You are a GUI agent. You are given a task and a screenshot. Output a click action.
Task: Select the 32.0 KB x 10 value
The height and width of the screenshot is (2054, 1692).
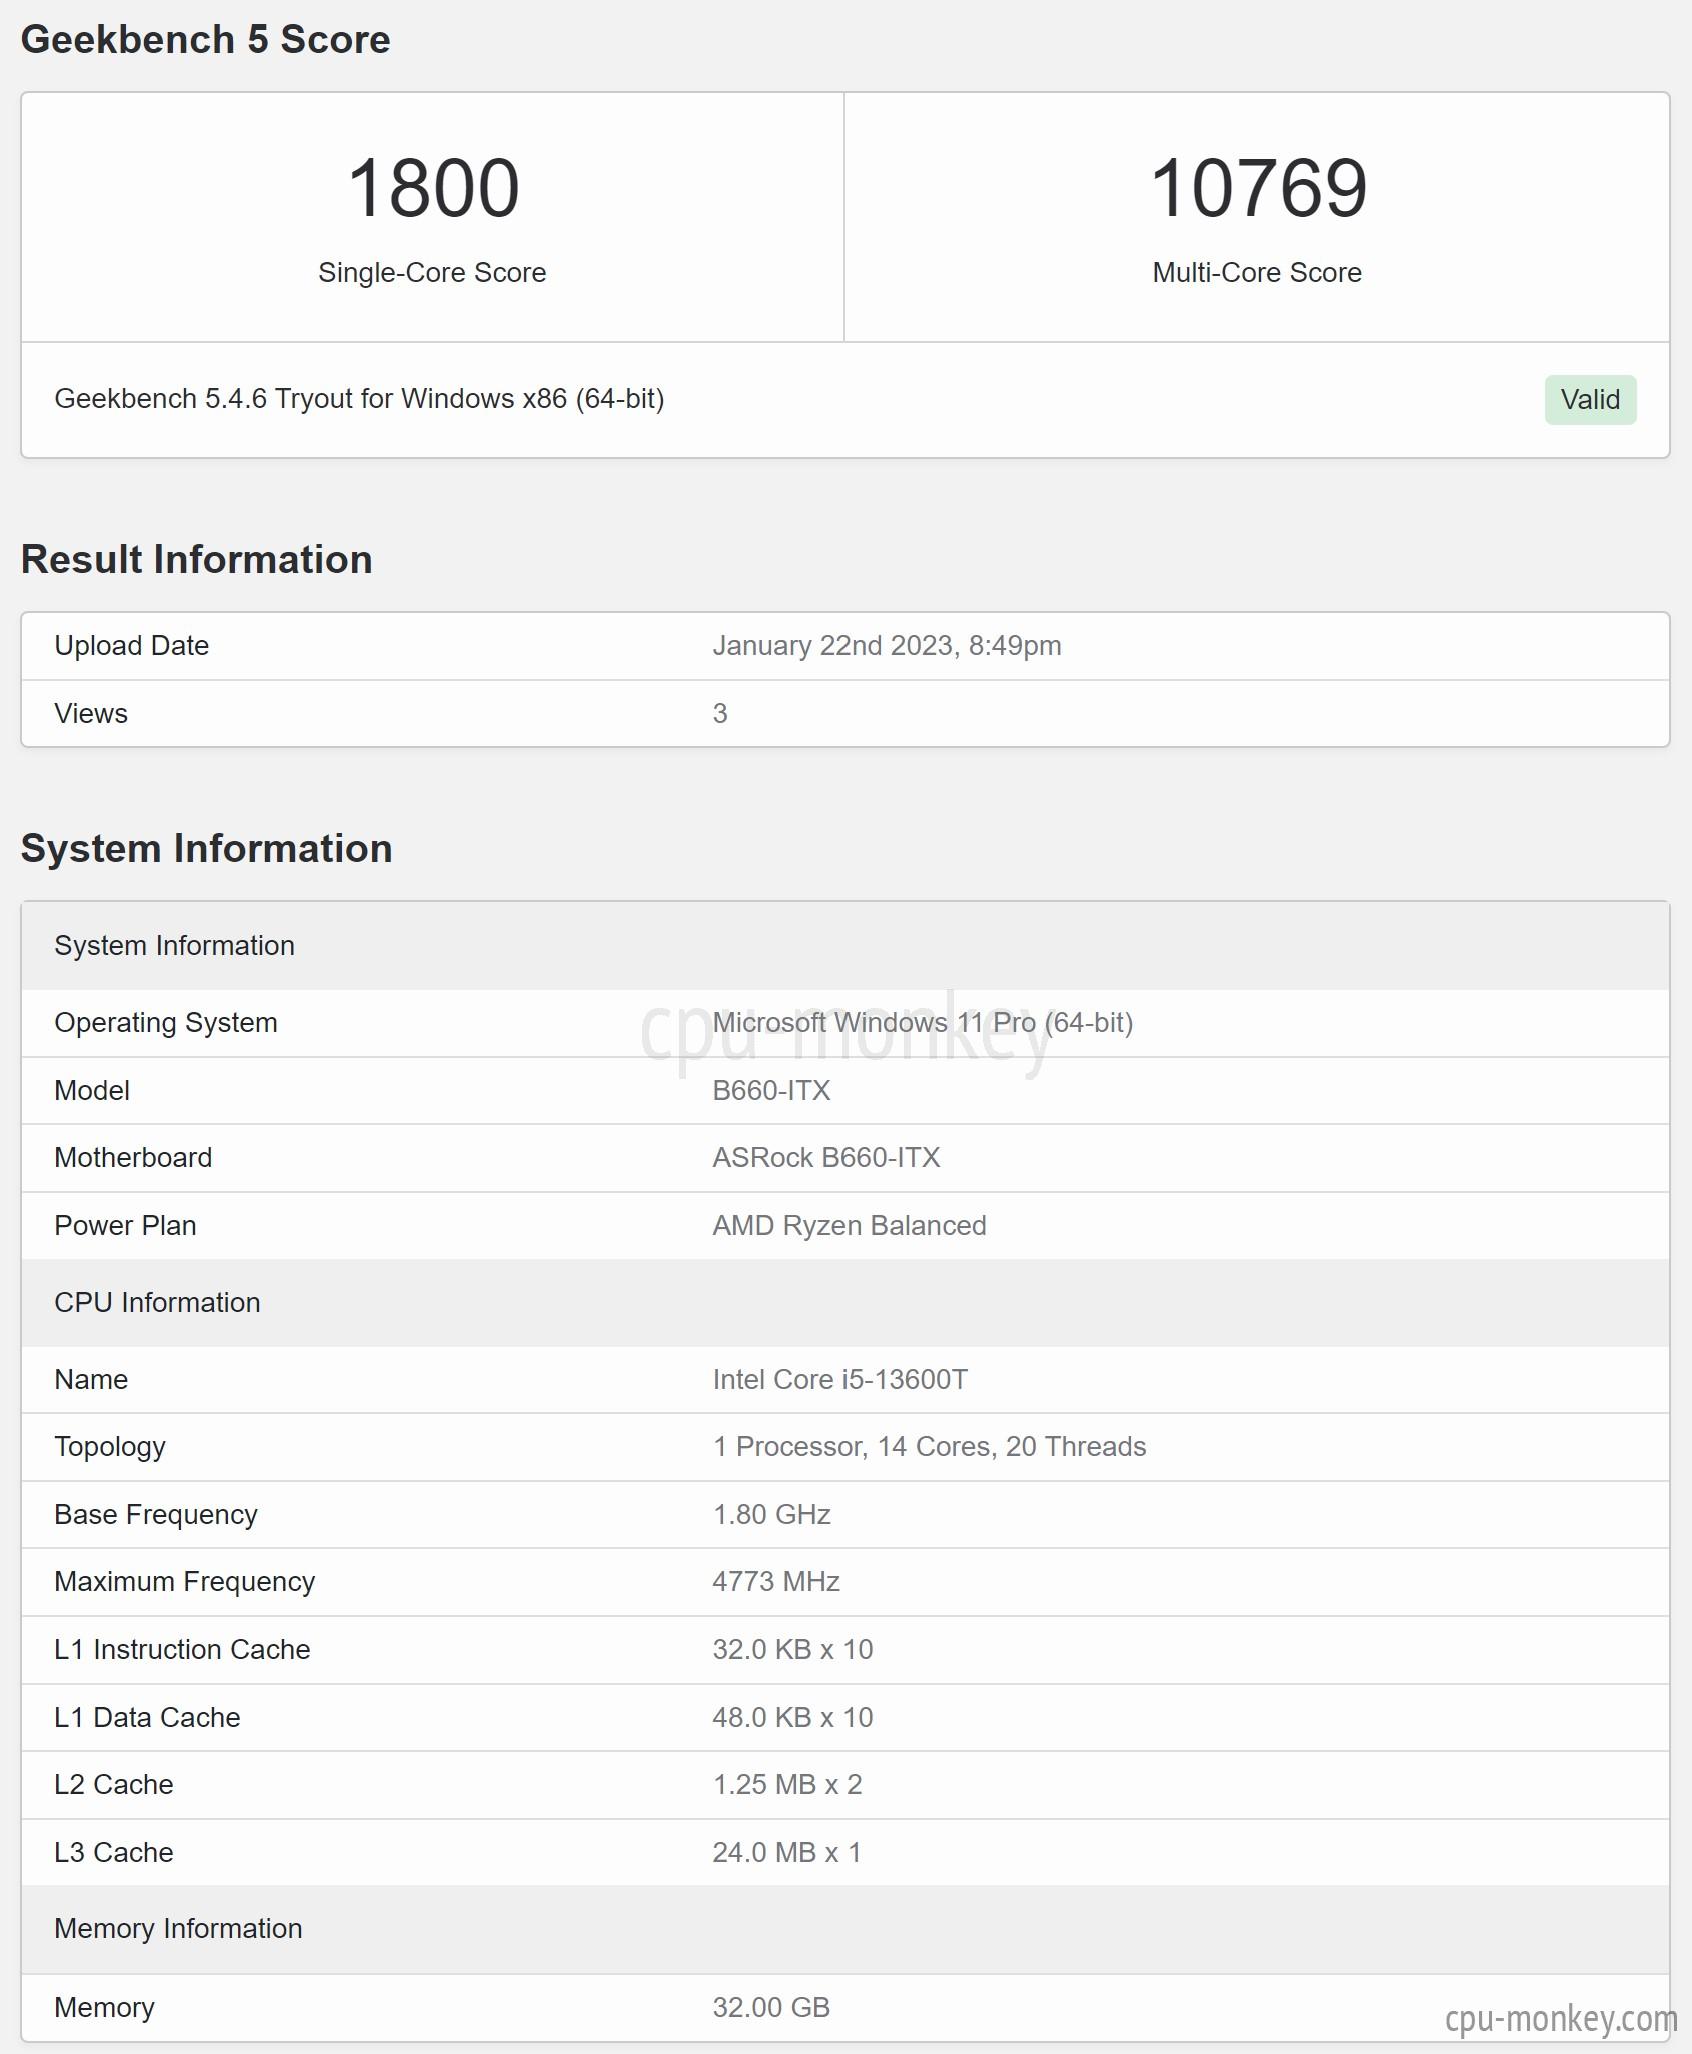pyautogui.click(x=793, y=1650)
